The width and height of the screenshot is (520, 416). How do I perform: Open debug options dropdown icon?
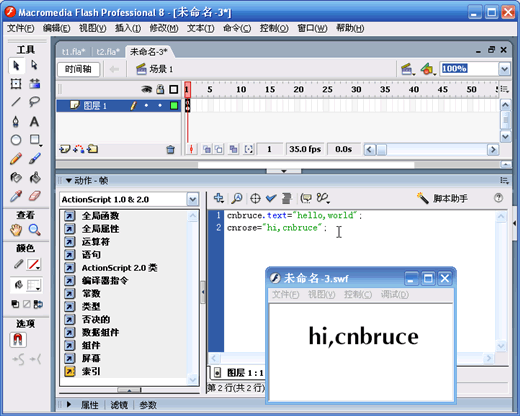[323, 198]
